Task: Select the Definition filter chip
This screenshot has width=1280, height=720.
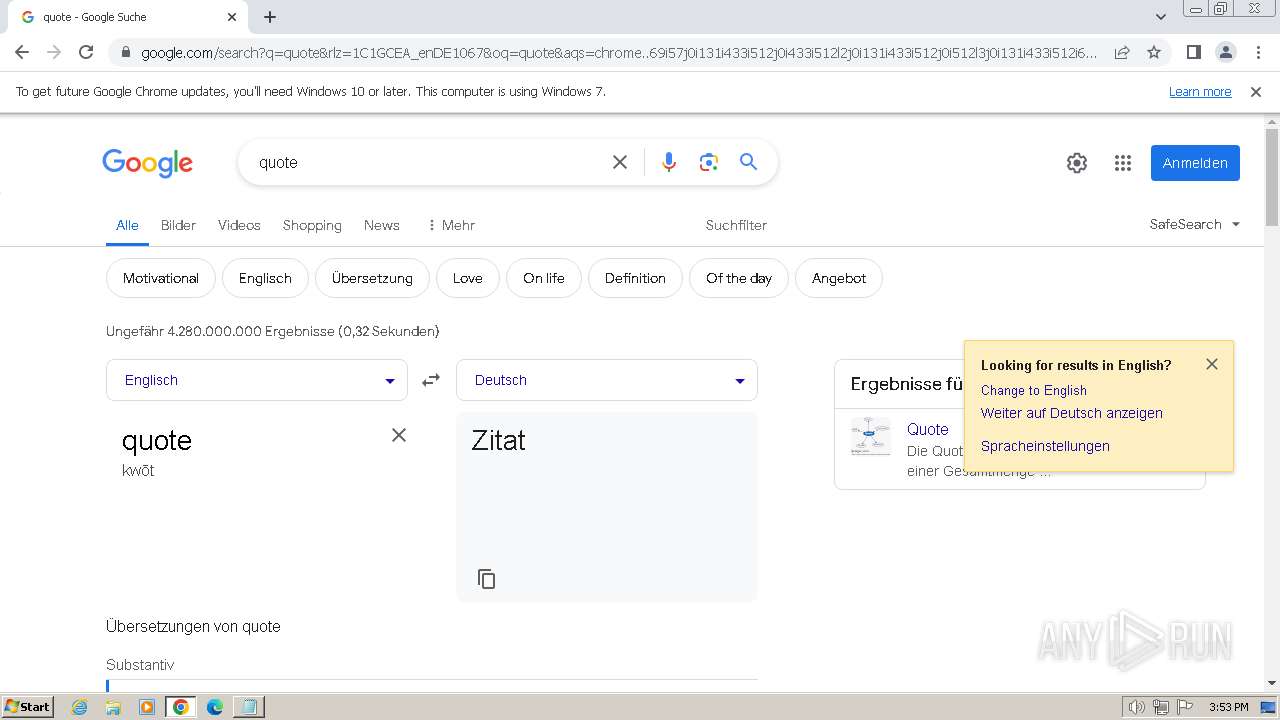Action: [x=635, y=278]
